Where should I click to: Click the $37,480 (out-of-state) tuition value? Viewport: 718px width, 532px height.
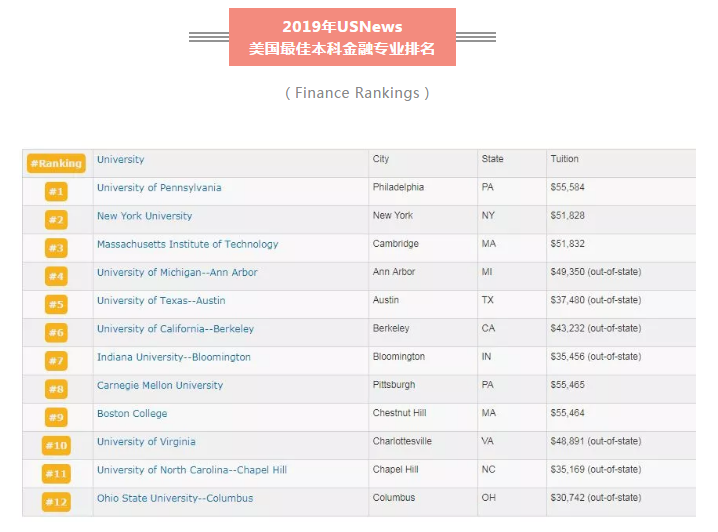(x=596, y=300)
